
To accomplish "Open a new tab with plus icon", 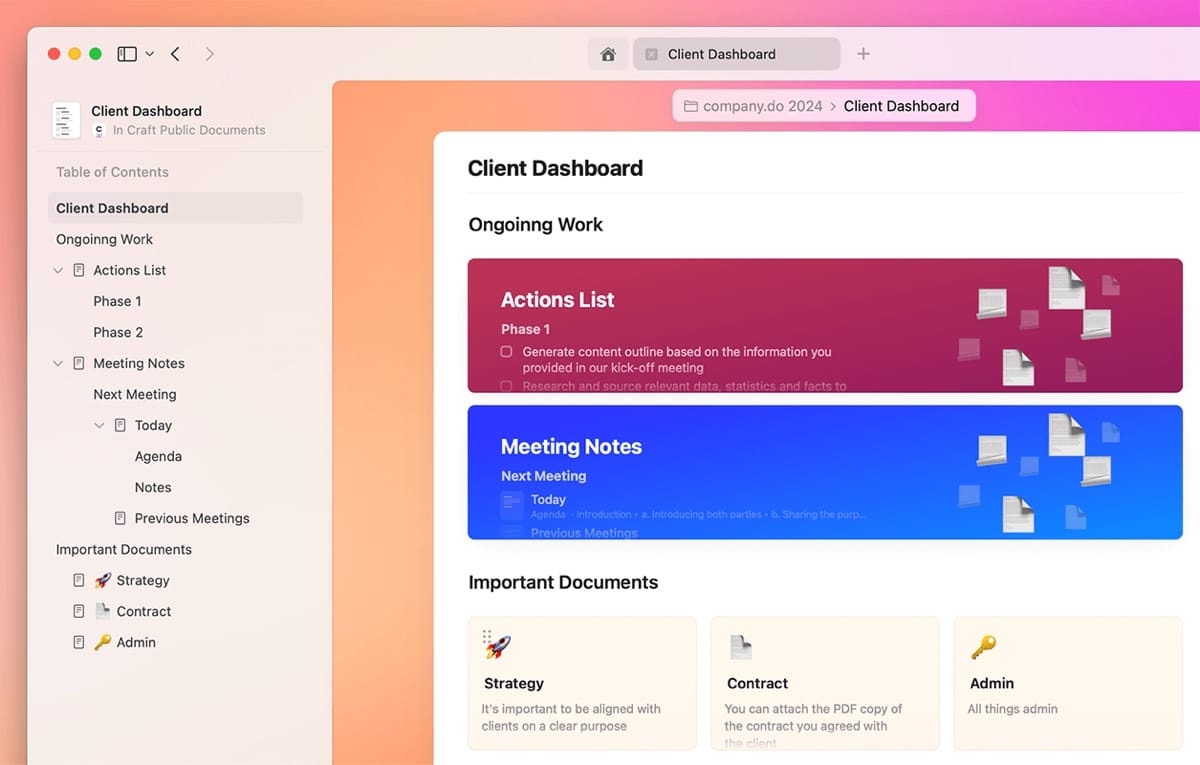I will 864,54.
